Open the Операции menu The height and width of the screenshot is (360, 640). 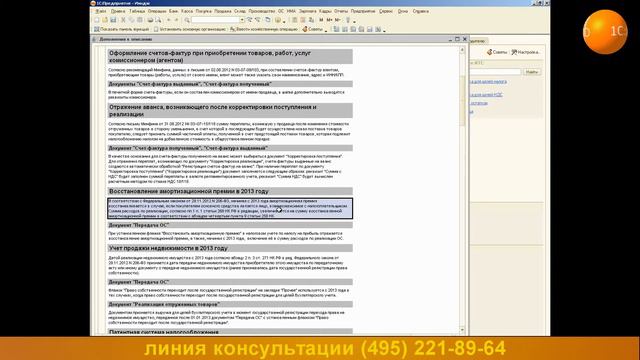click(157, 11)
